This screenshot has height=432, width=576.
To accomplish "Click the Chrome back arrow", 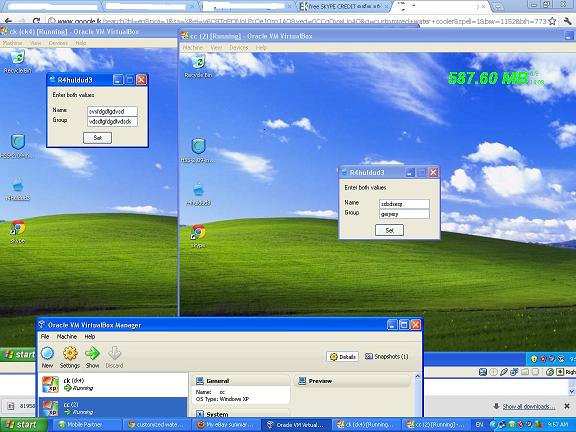I will point(8,21).
